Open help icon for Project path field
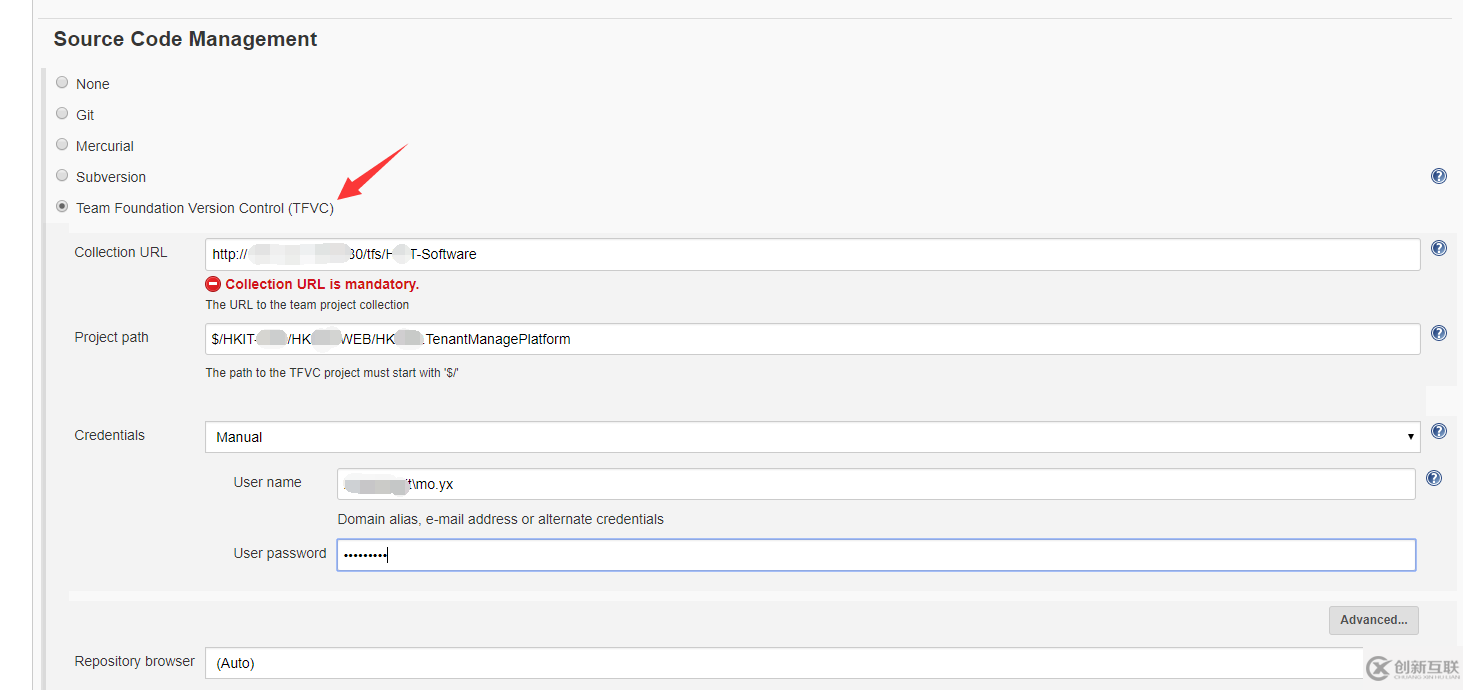 pyautogui.click(x=1438, y=333)
